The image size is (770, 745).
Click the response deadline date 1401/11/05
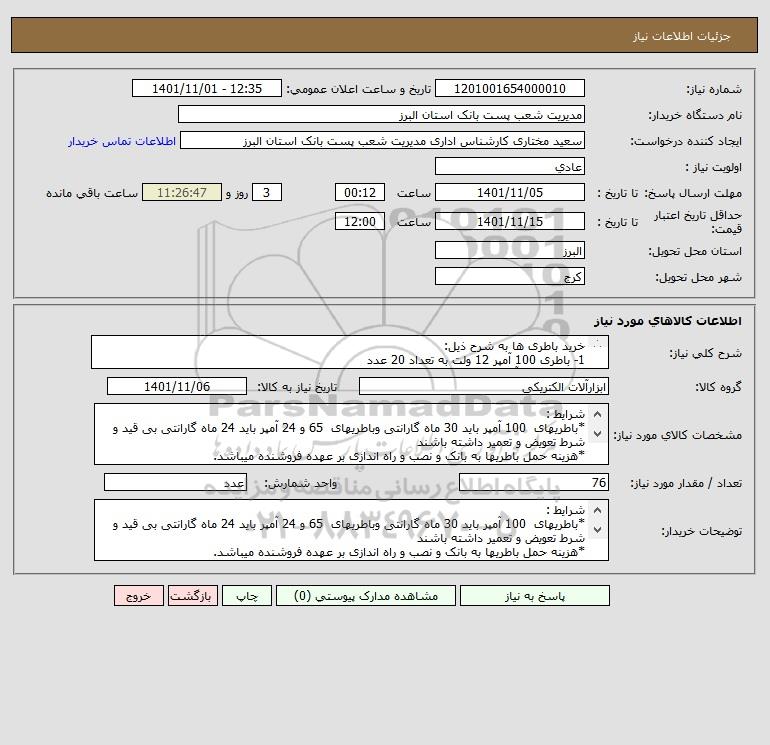click(x=510, y=193)
